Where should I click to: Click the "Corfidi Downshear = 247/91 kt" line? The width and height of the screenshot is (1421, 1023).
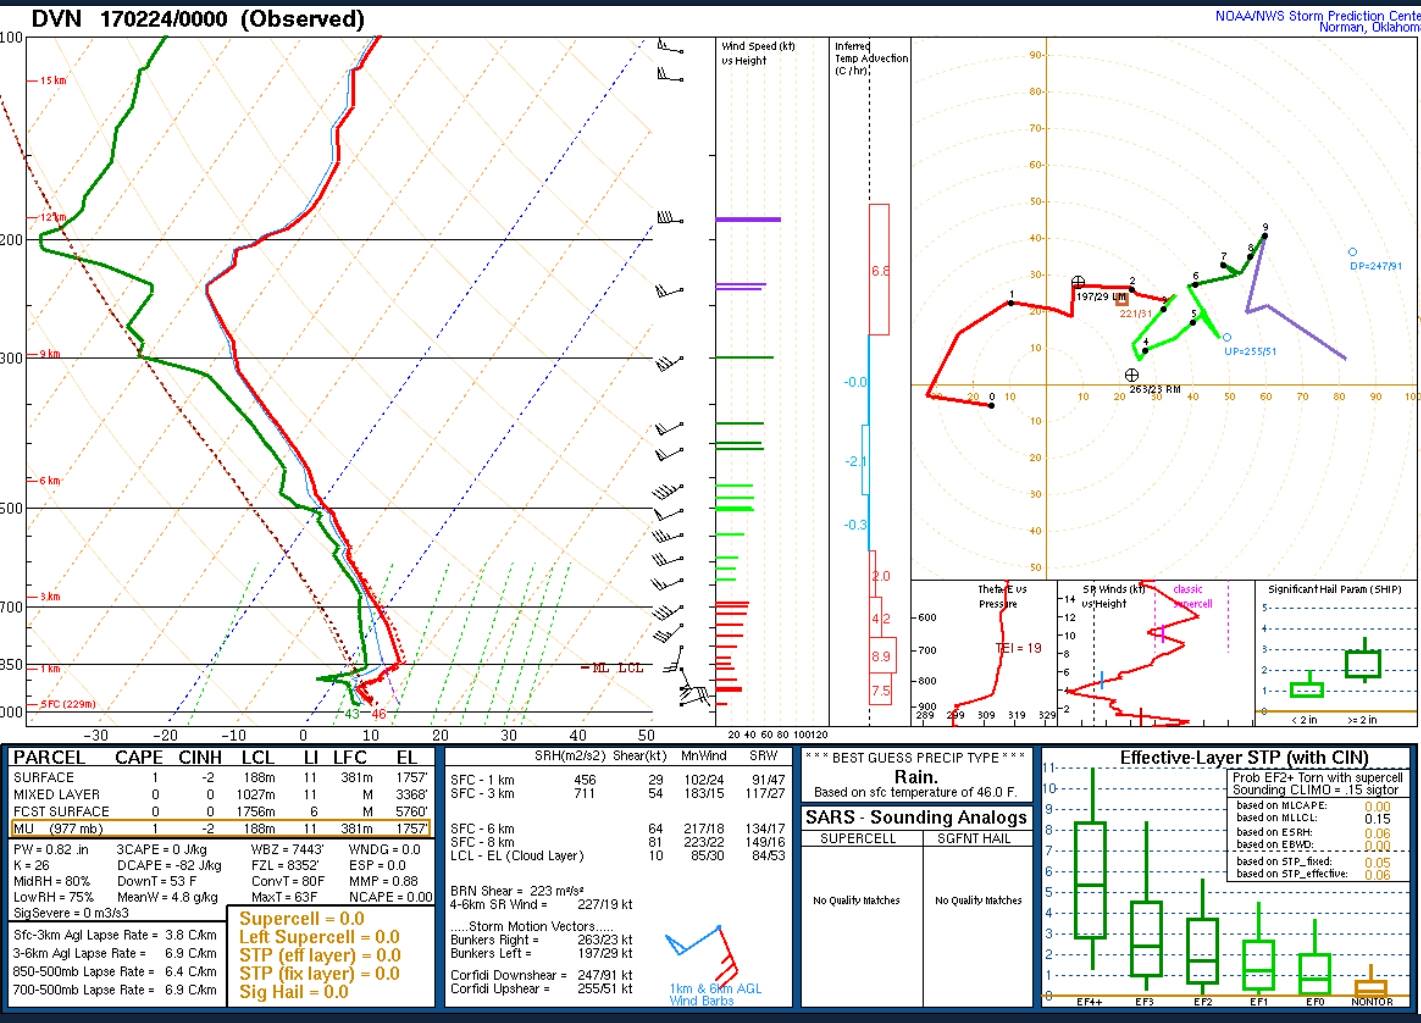[541, 975]
